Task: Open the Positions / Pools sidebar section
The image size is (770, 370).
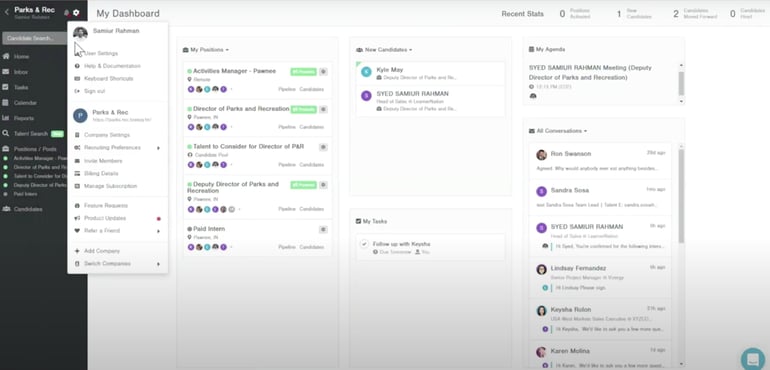Action: click(34, 149)
